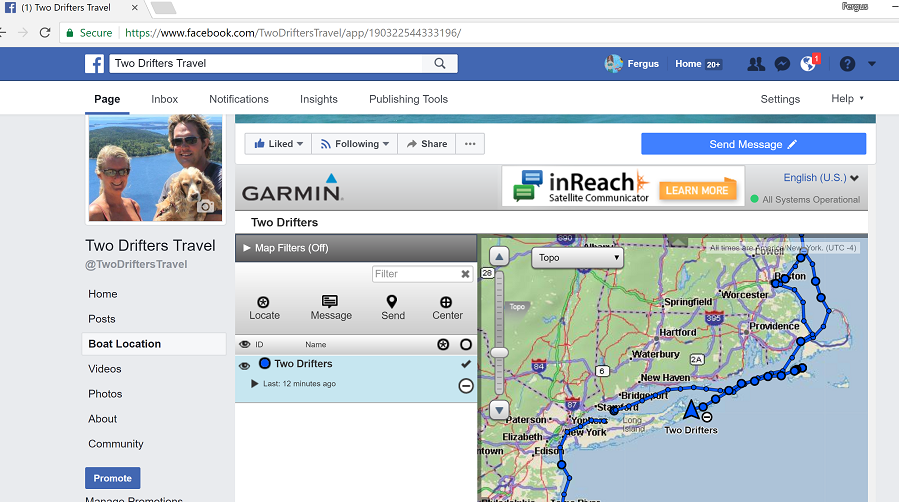Expand Map Filters (Off) panel
899x502 pixels.
pos(356,248)
